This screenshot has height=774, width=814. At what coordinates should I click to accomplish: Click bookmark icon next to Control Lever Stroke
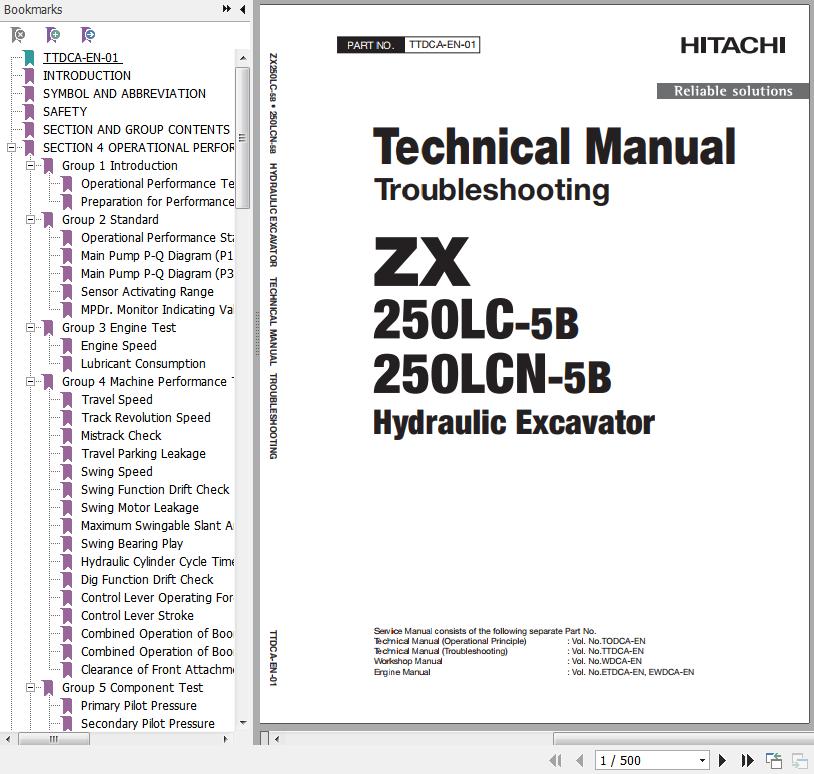coord(67,616)
